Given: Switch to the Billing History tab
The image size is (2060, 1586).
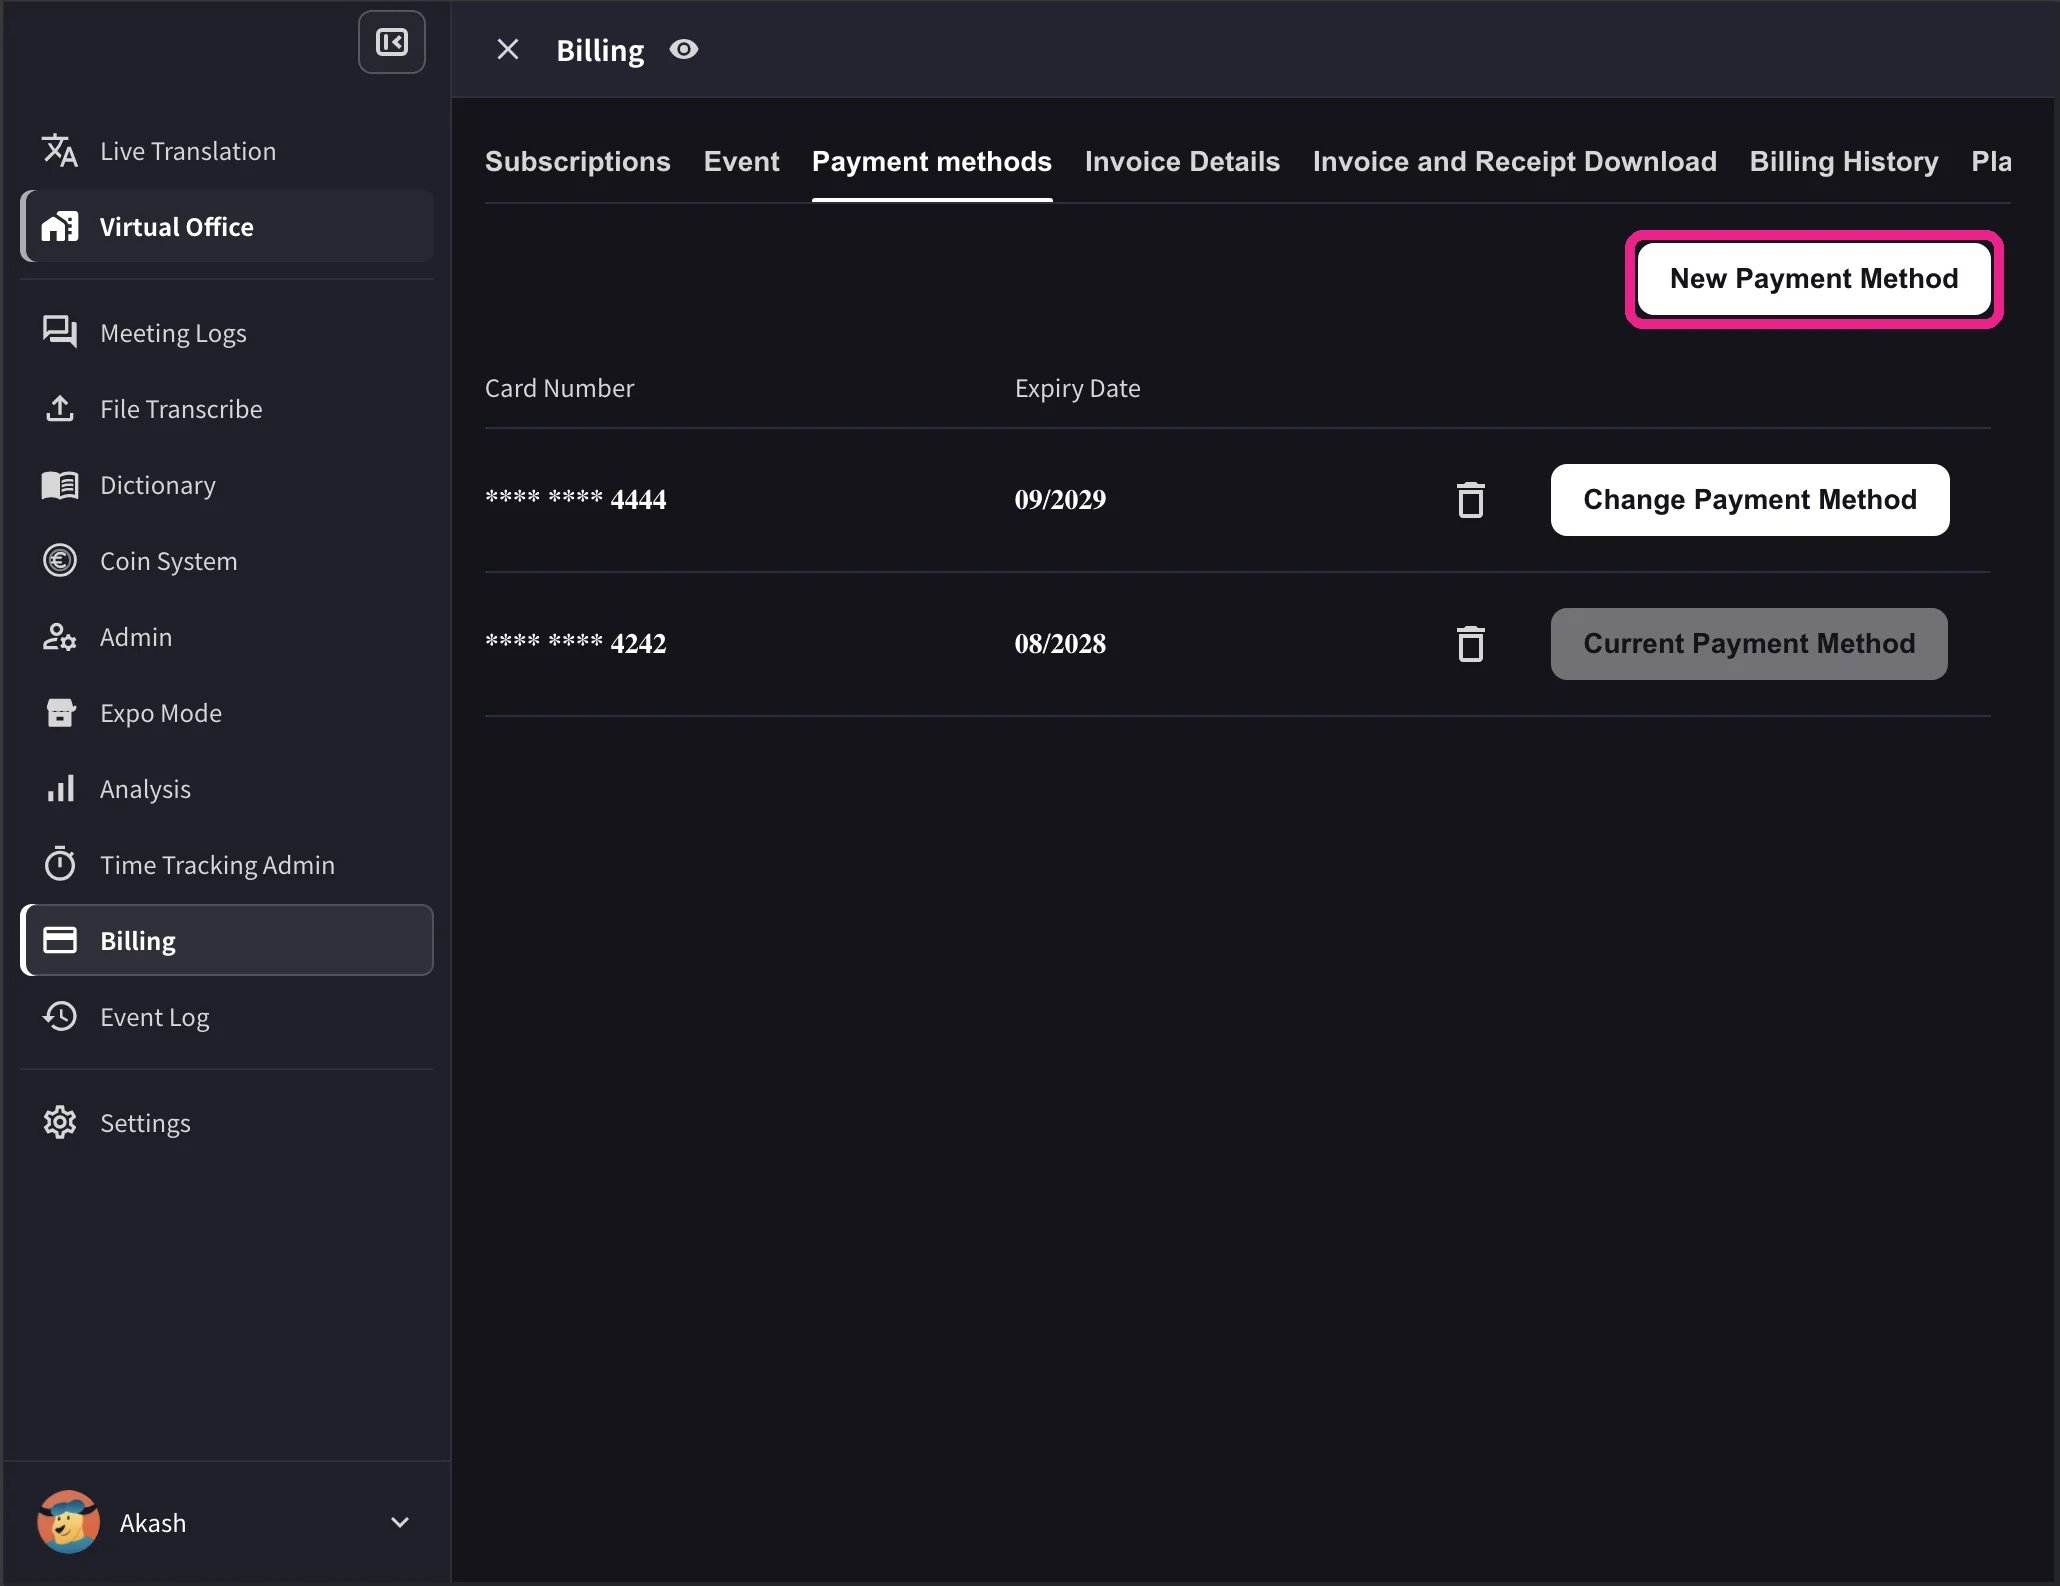Looking at the screenshot, I should point(1844,162).
